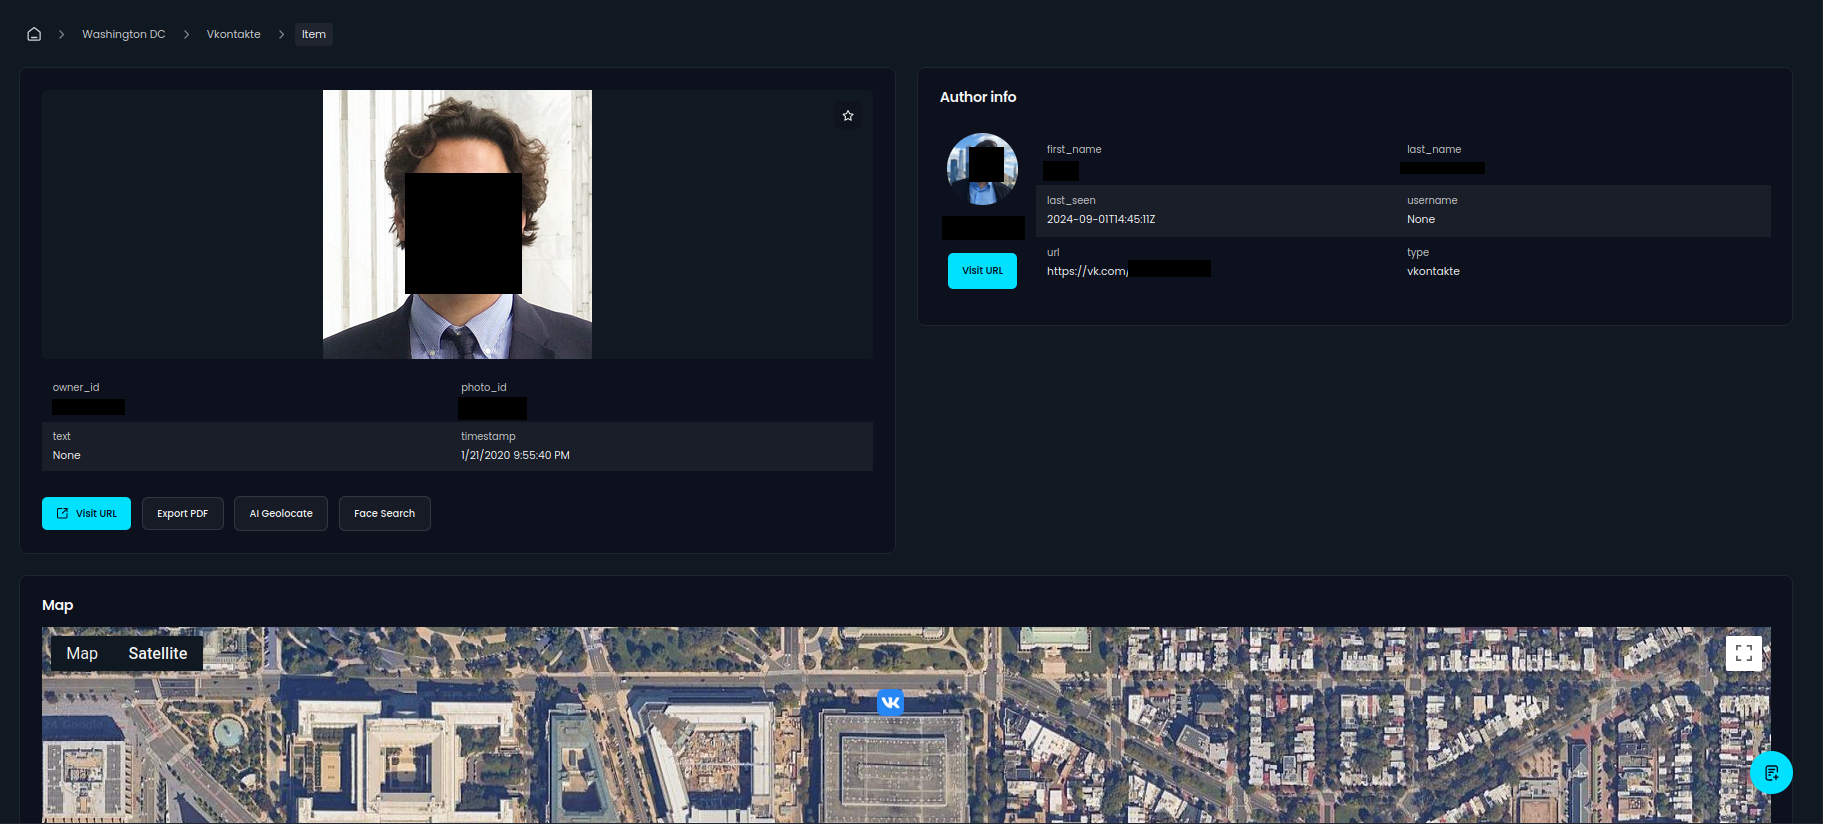
Task: Click the last_name label
Action: pyautogui.click(x=1434, y=149)
